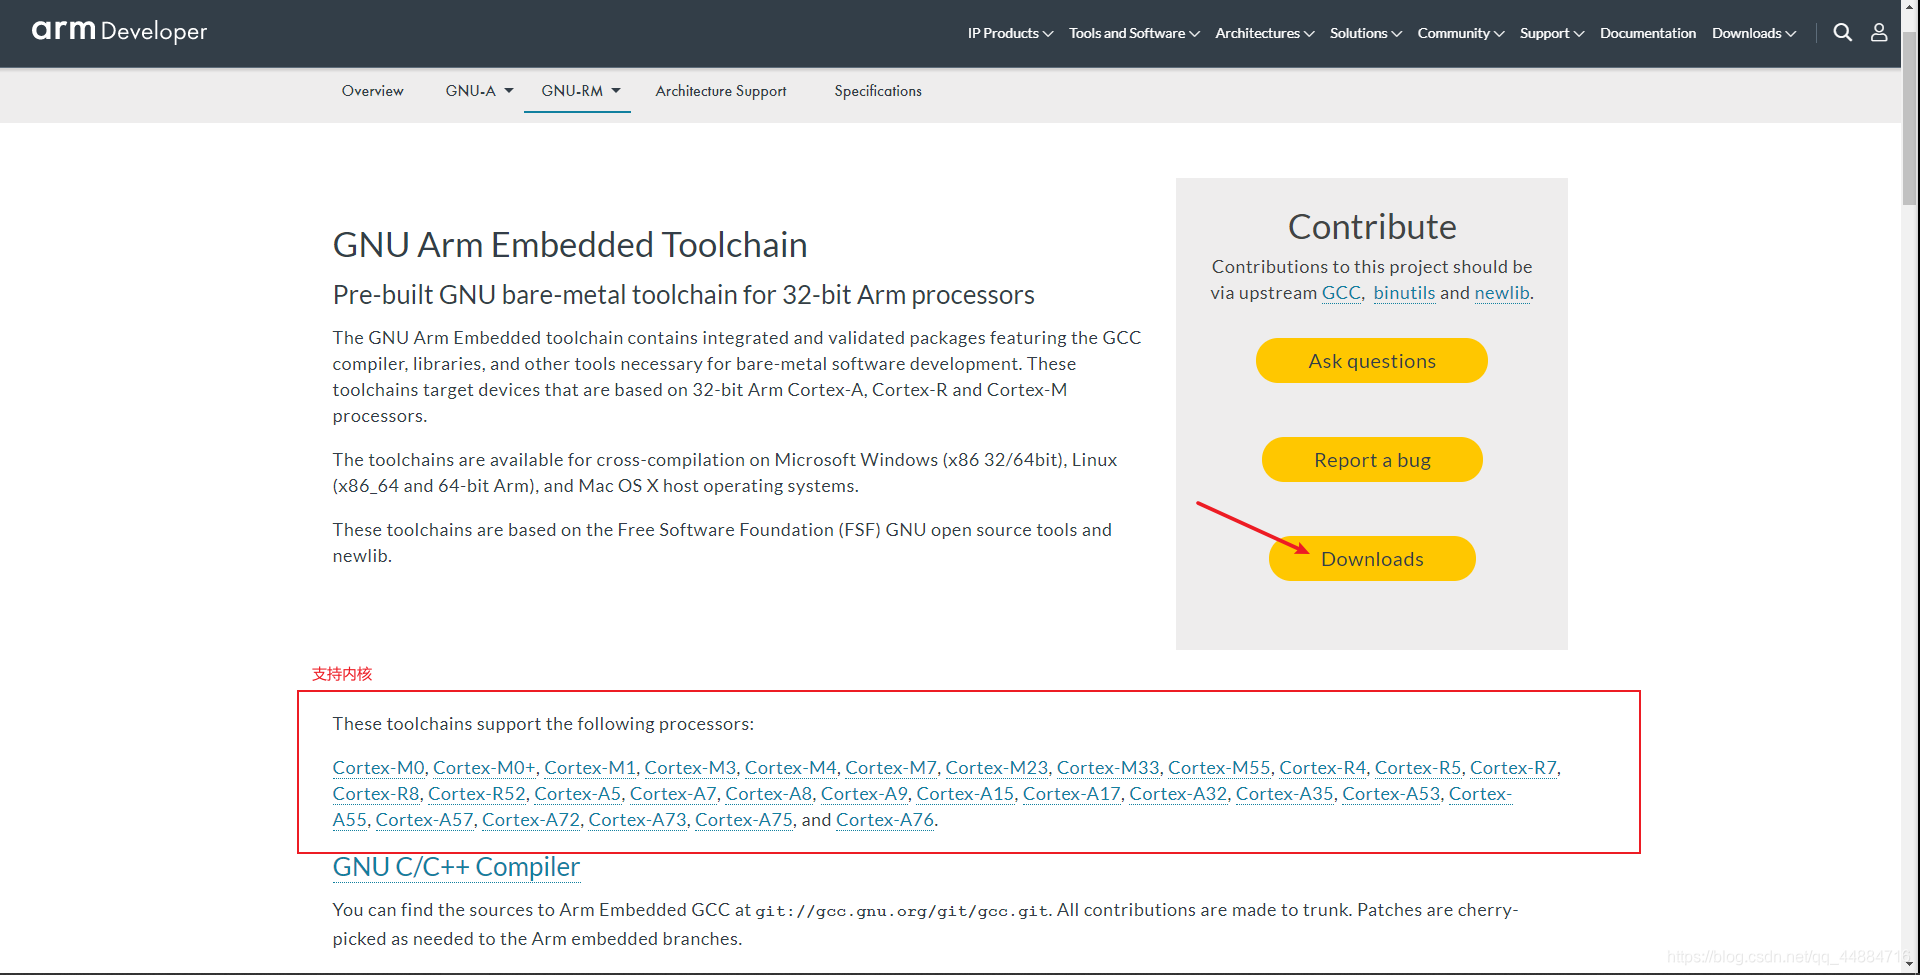Image resolution: width=1920 pixels, height=975 pixels.
Task: Open the newlib link in Contribute panel
Action: click(x=1502, y=293)
